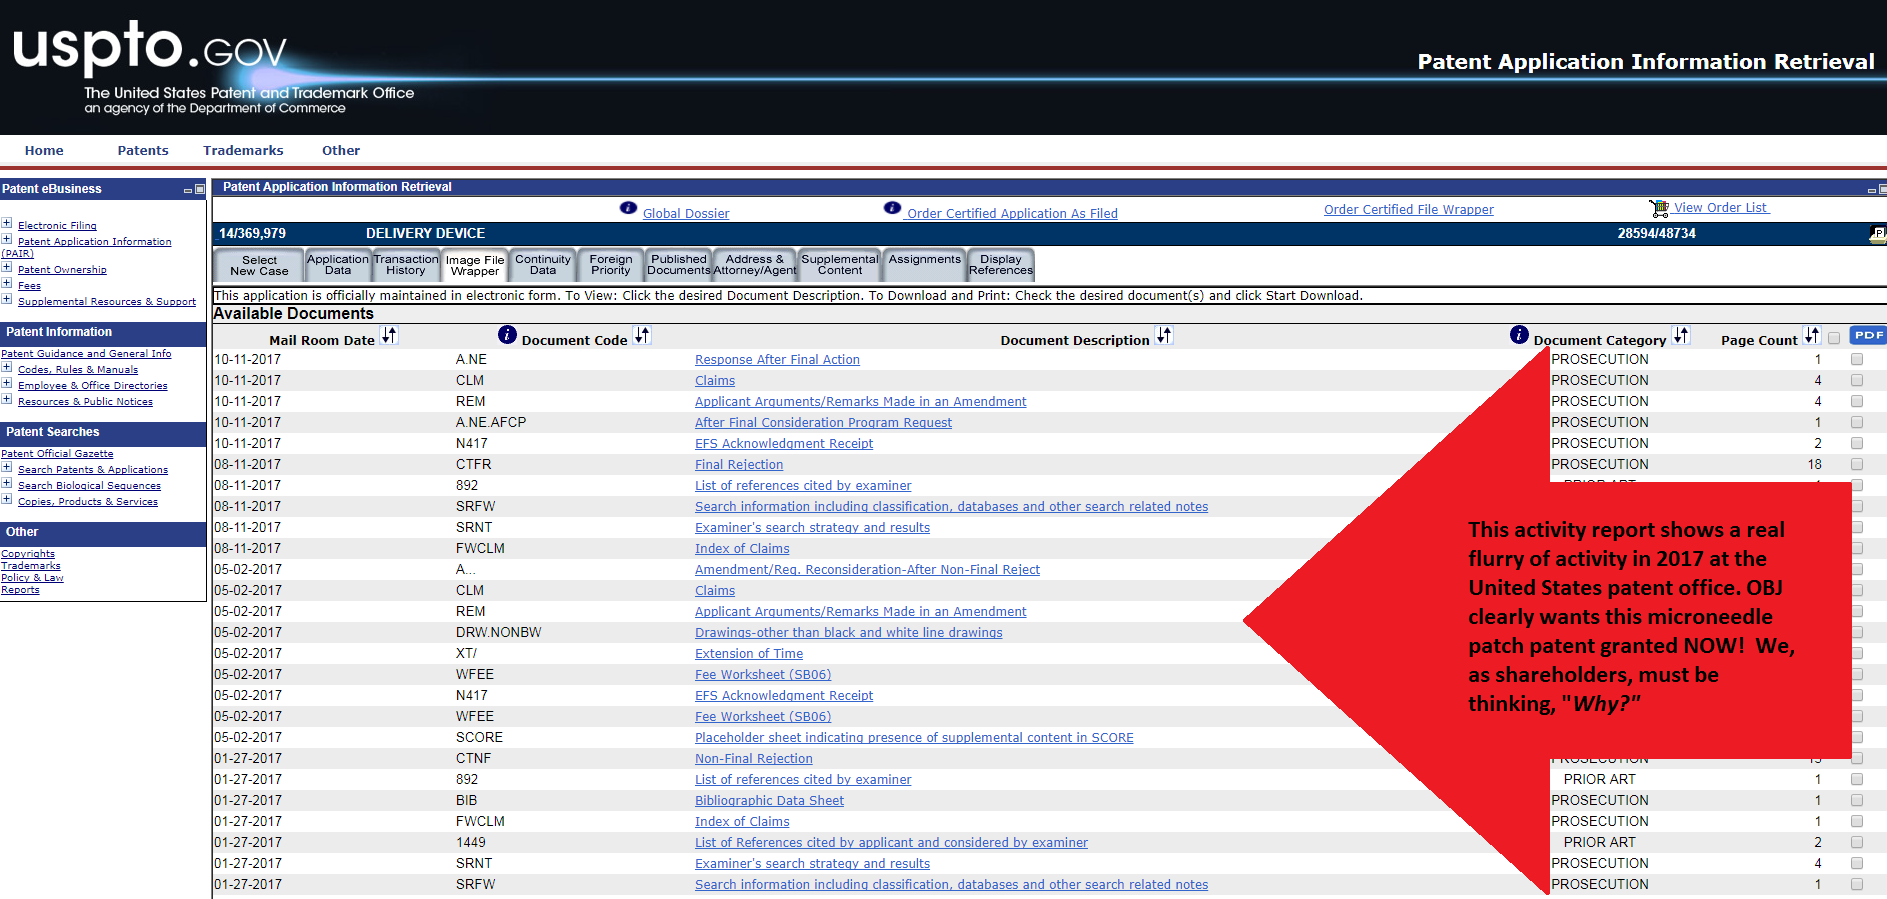Switch to the Application Data tab
Viewport: 1887px width, 899px height.
pos(338,265)
